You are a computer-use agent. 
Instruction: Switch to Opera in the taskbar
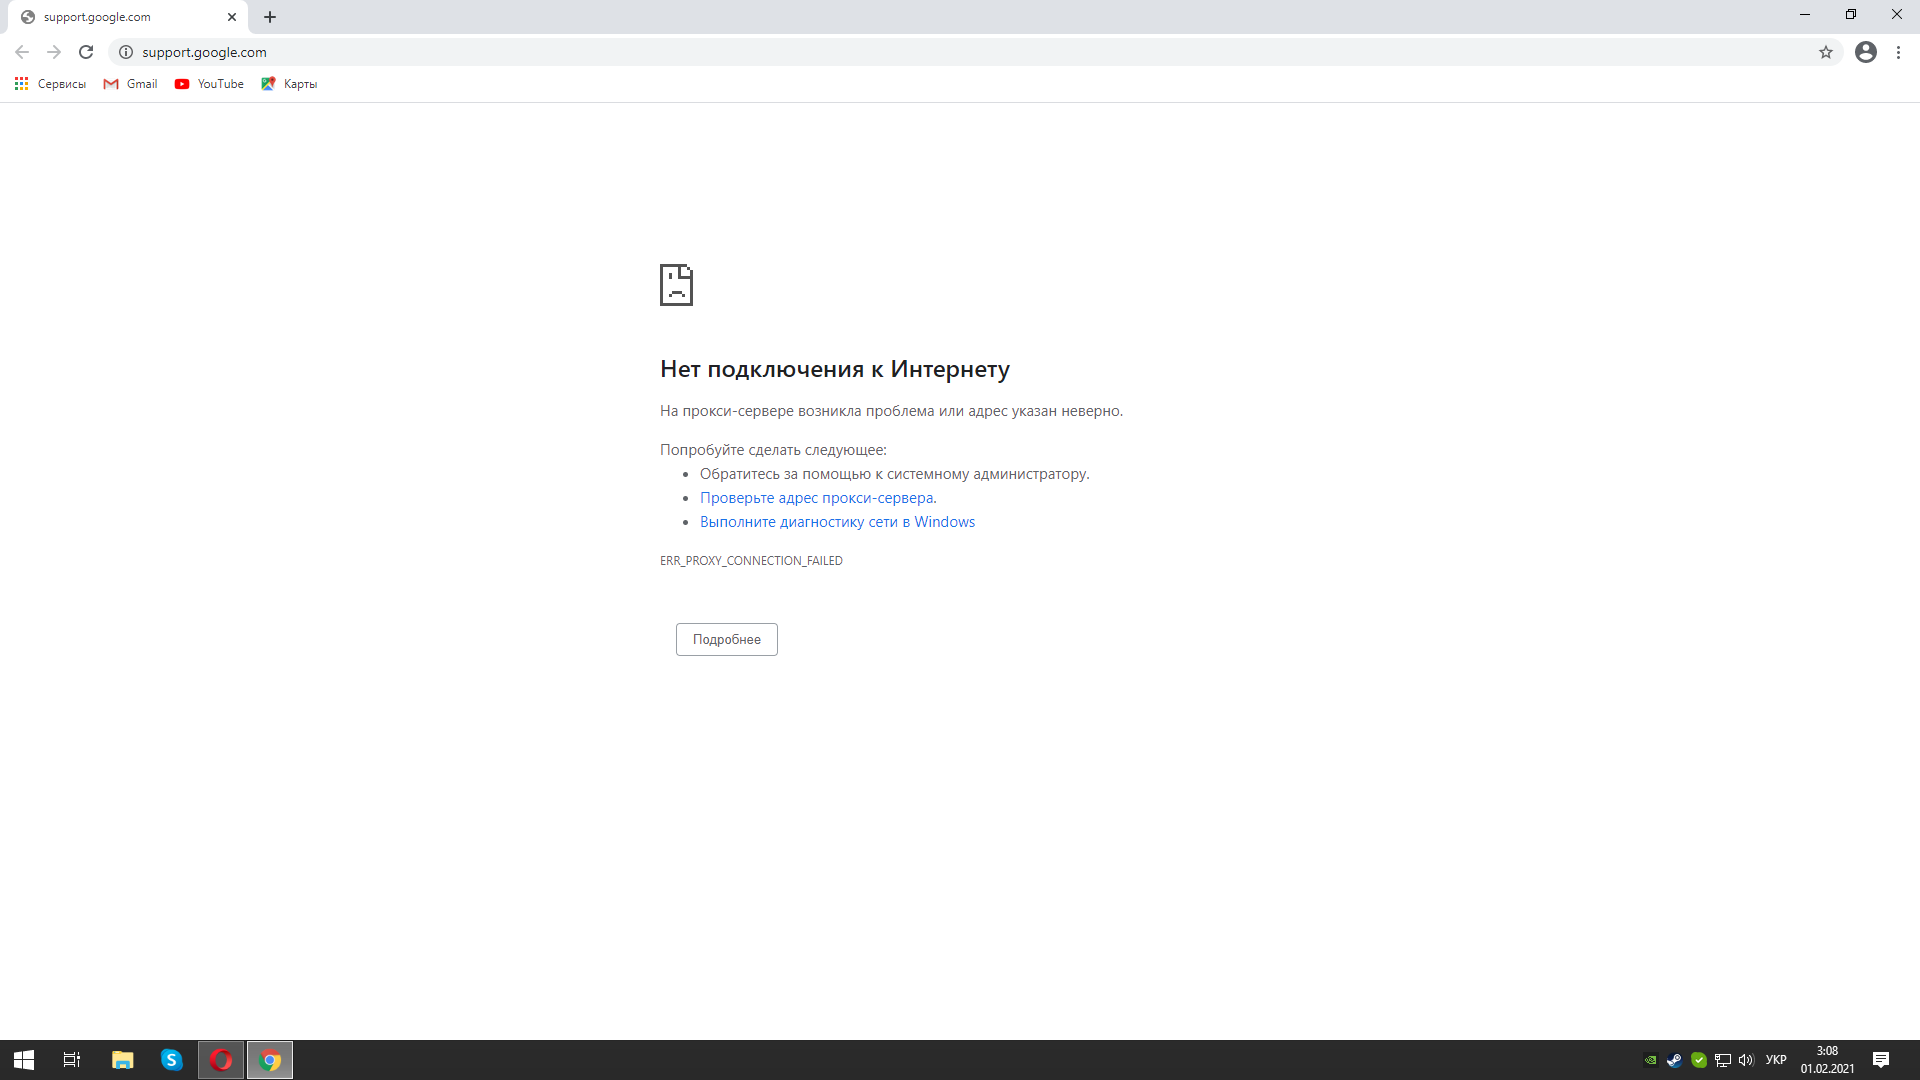221,1060
